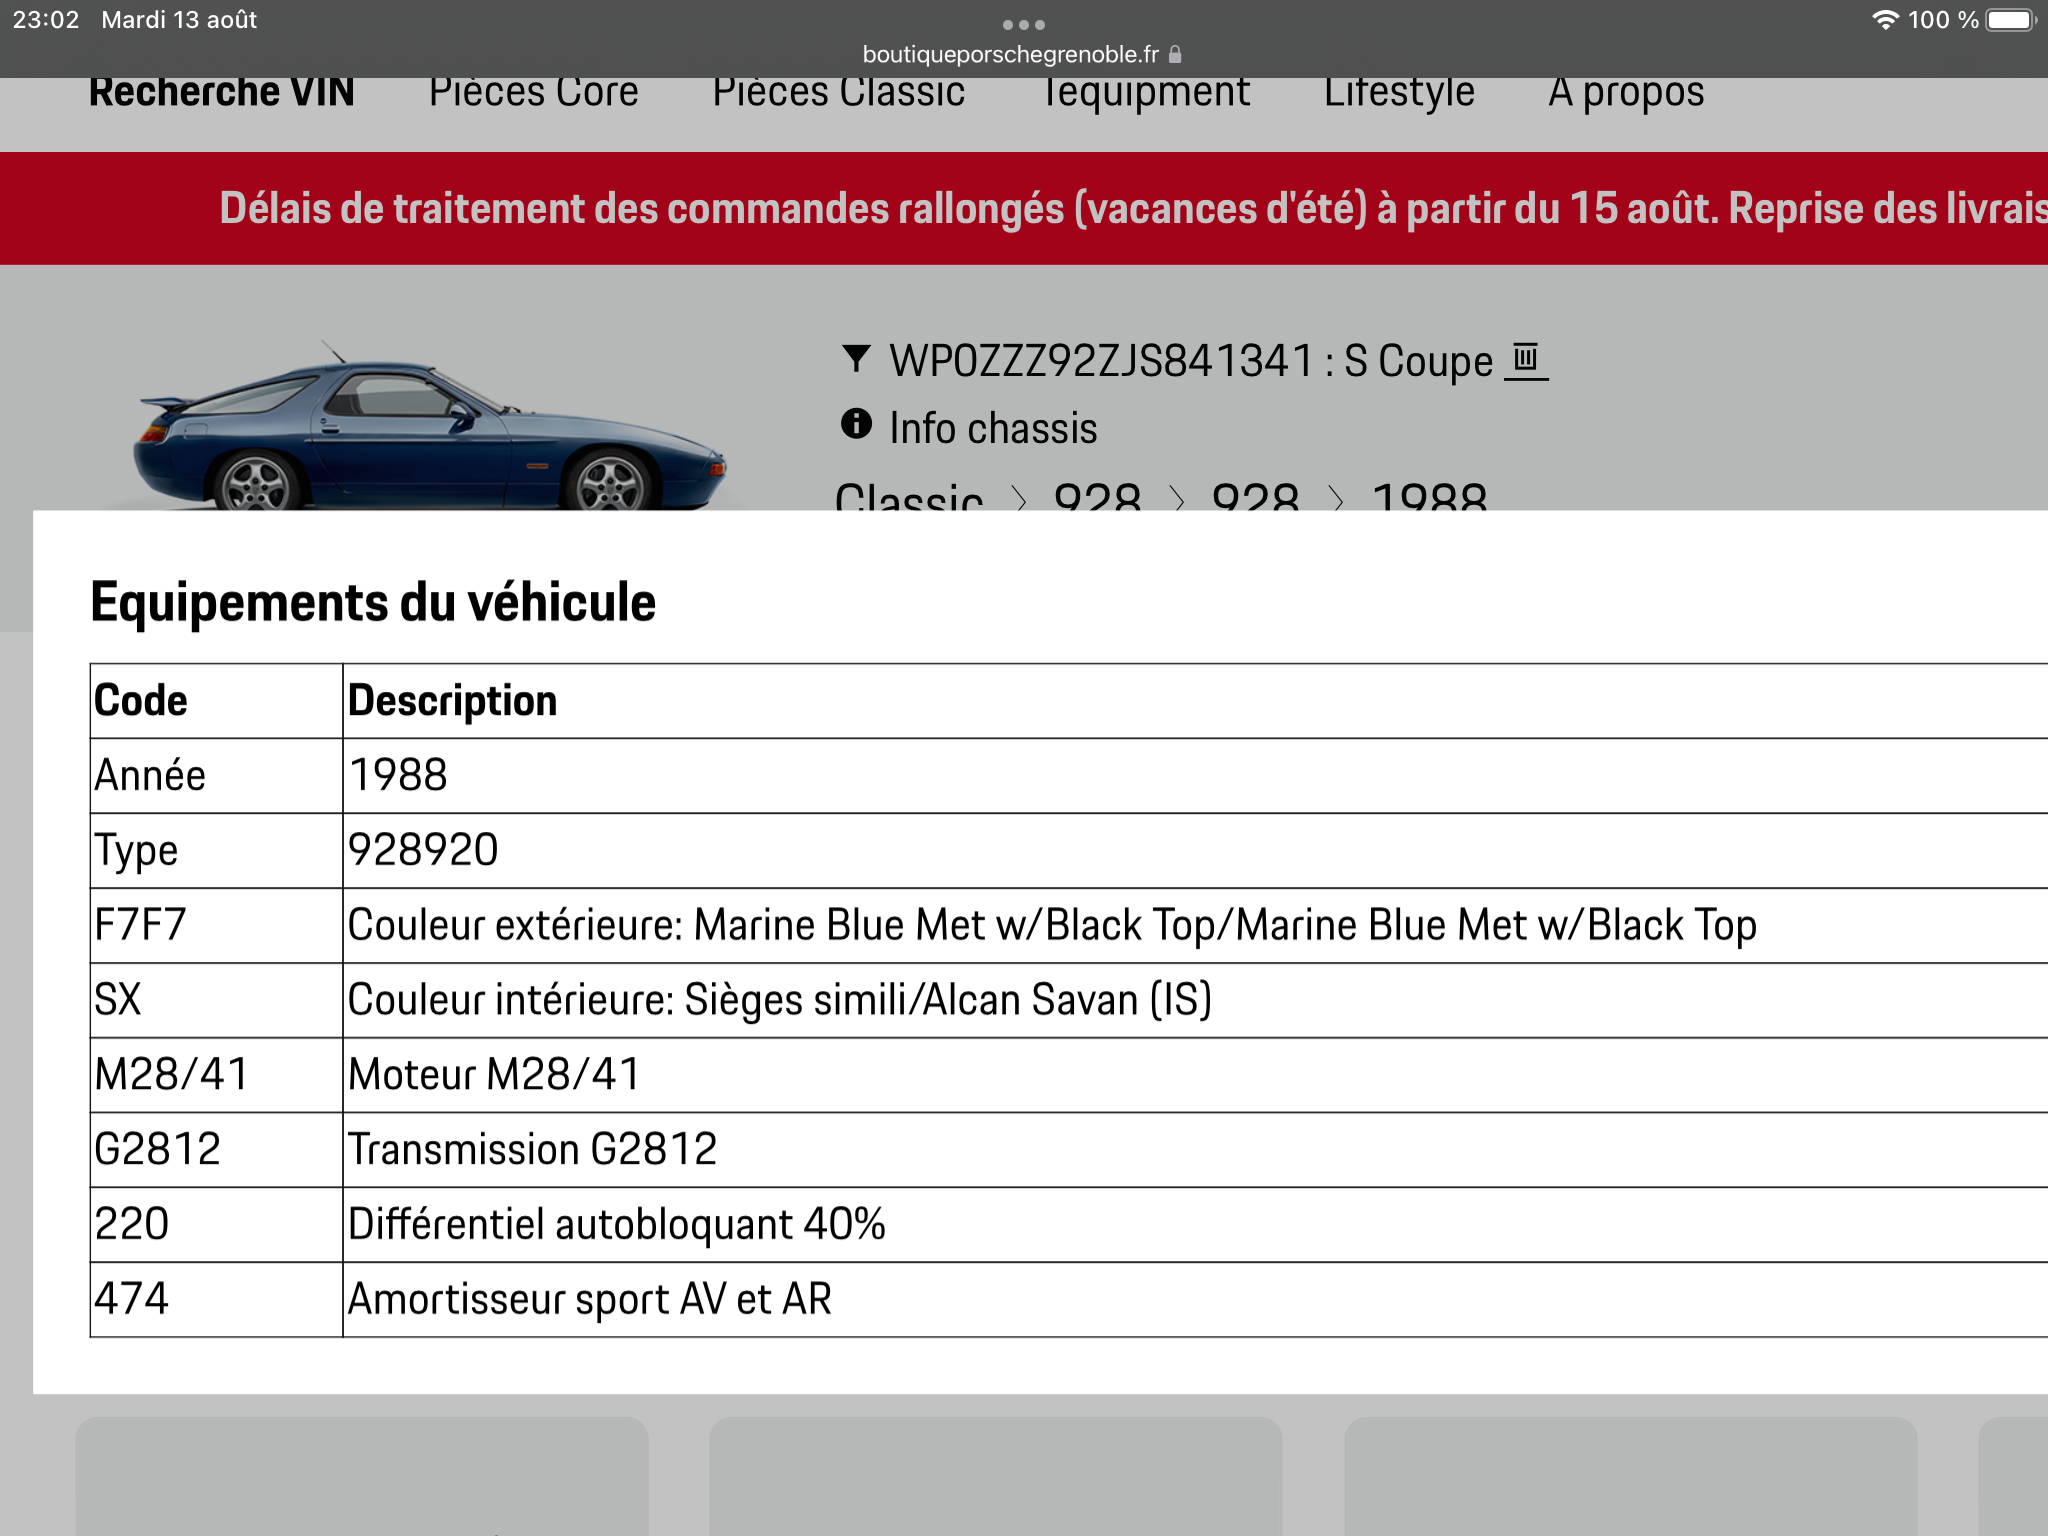Click the trash icon after S Coupe
The height and width of the screenshot is (1536, 2048).
coord(1526,358)
